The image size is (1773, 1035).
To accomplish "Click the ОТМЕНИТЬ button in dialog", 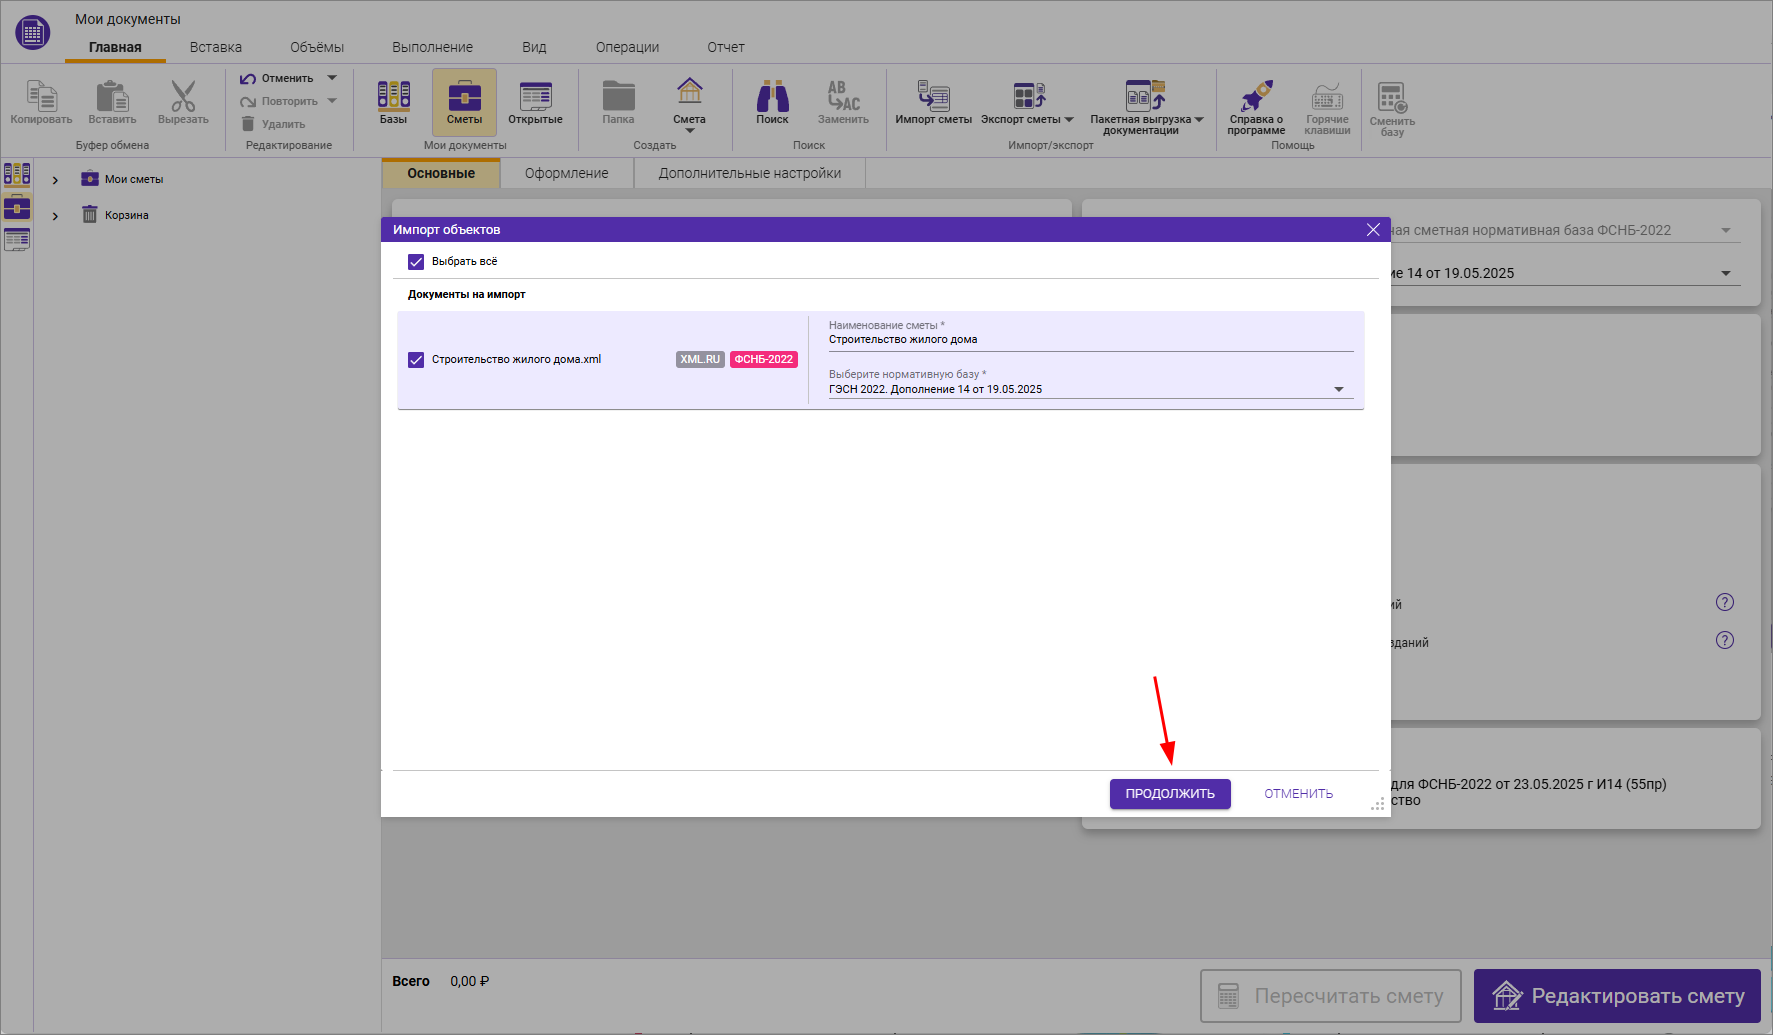I will [1298, 794].
